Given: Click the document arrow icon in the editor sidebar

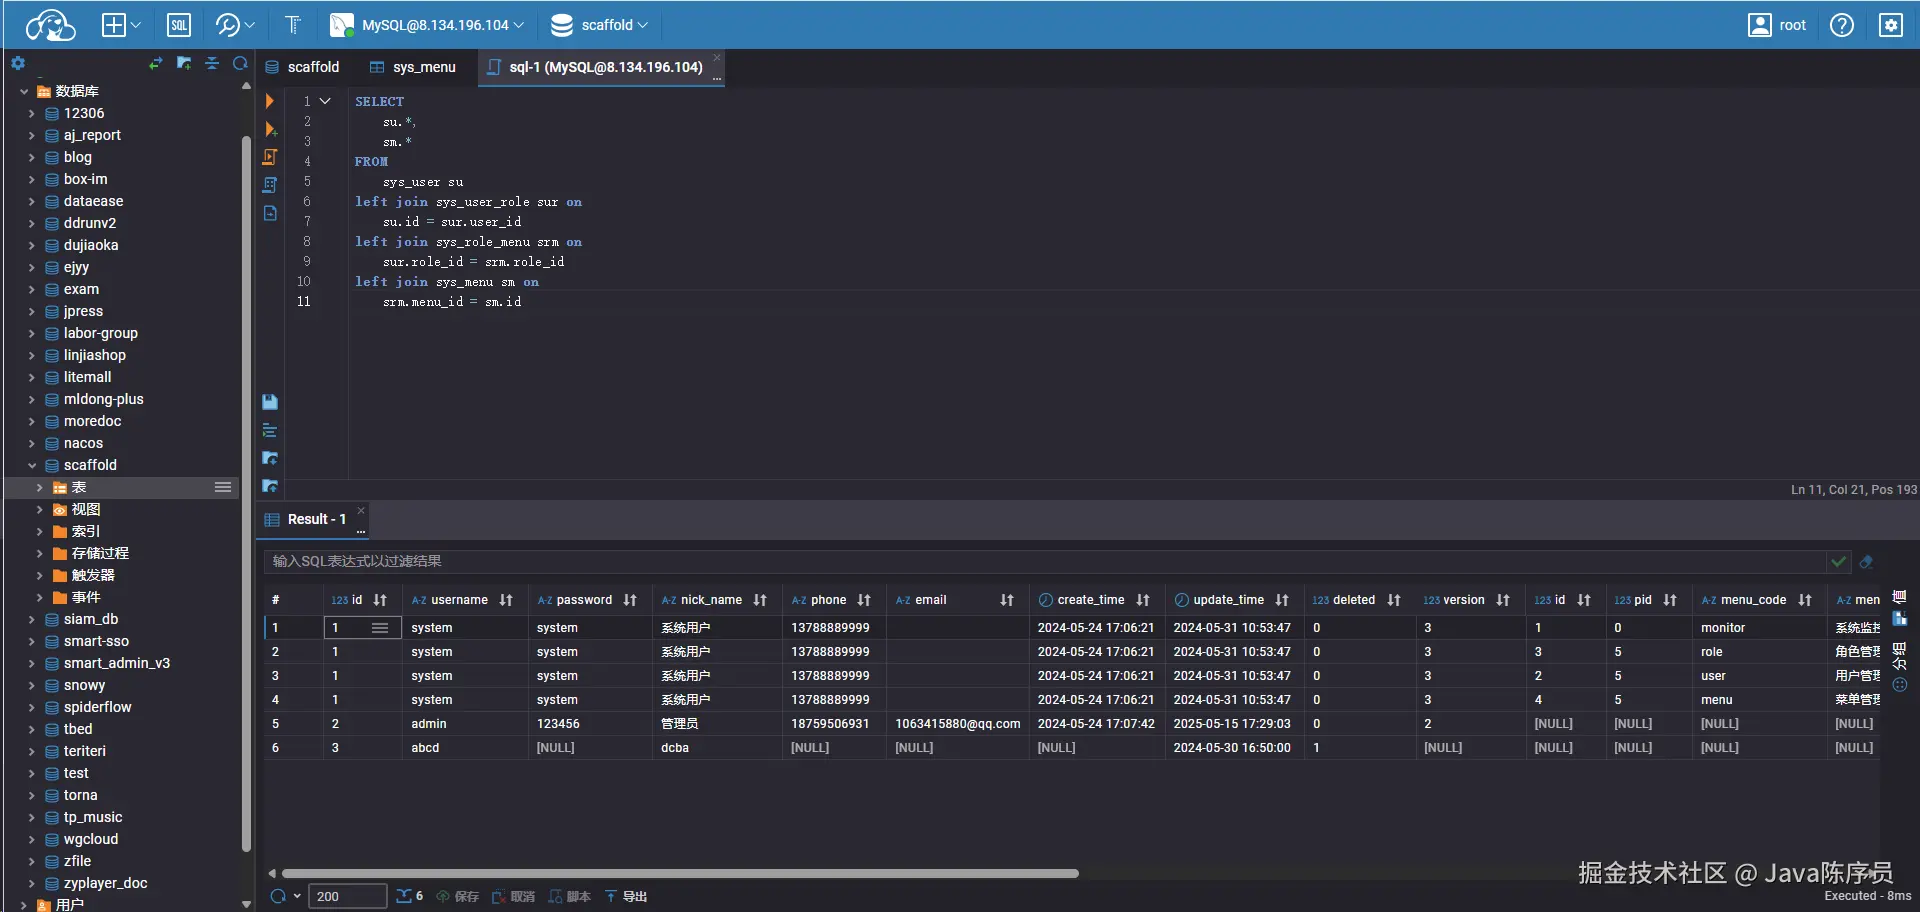Looking at the screenshot, I should 270,213.
